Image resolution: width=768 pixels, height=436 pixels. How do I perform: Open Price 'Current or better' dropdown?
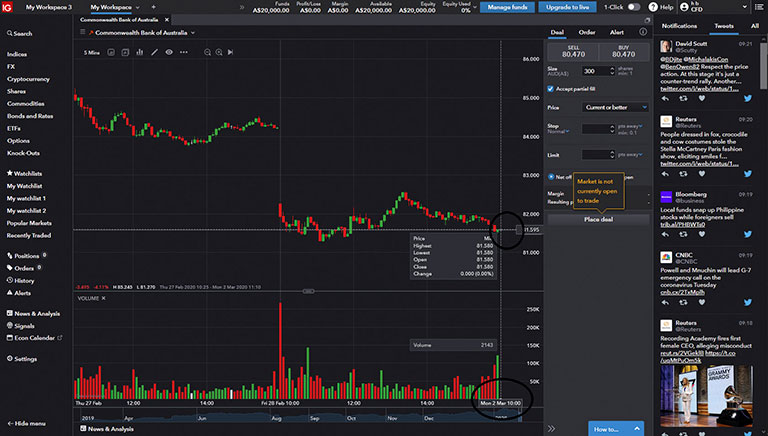pos(615,107)
